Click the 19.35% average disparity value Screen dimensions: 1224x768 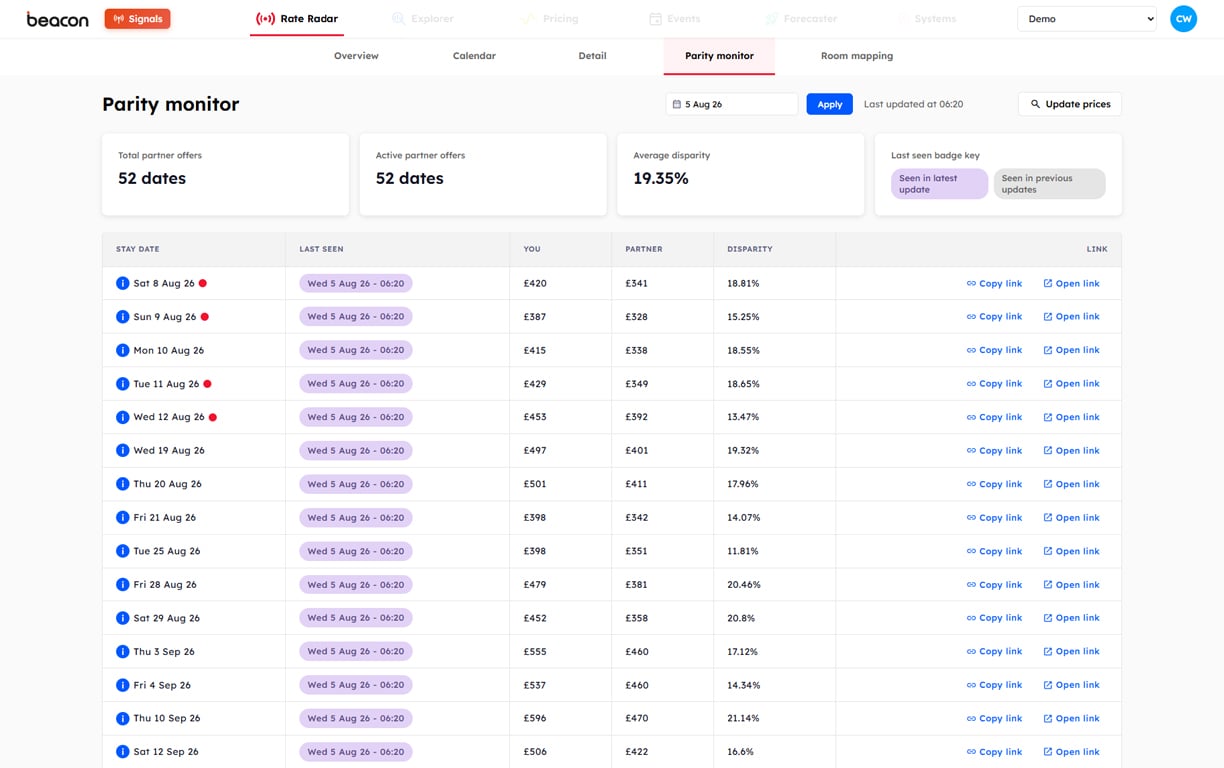661,179
